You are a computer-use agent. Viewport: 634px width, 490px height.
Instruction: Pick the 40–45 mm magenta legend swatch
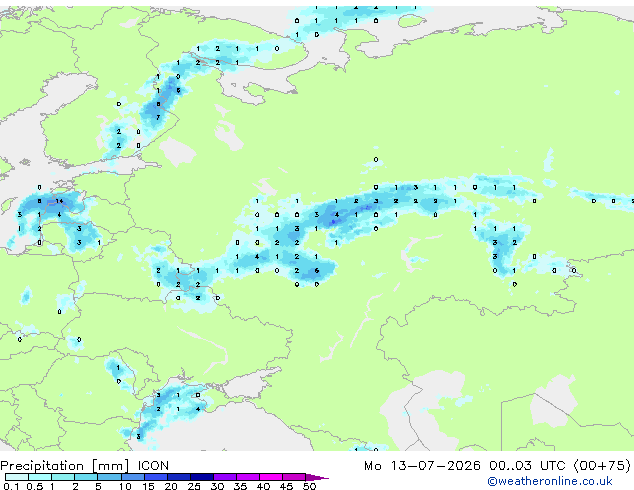[271, 477]
